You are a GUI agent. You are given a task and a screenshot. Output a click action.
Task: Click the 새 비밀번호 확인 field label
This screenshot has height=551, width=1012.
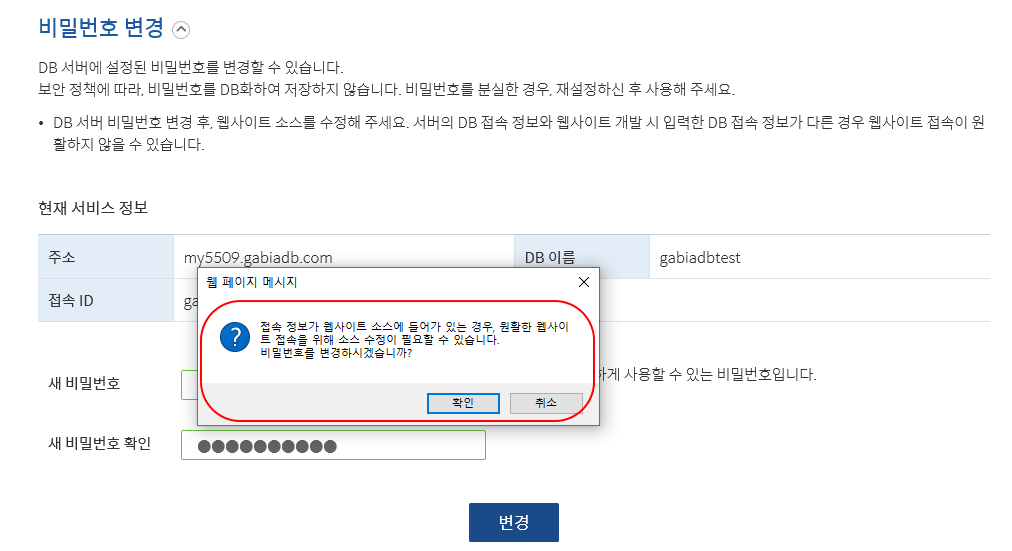pos(100,444)
